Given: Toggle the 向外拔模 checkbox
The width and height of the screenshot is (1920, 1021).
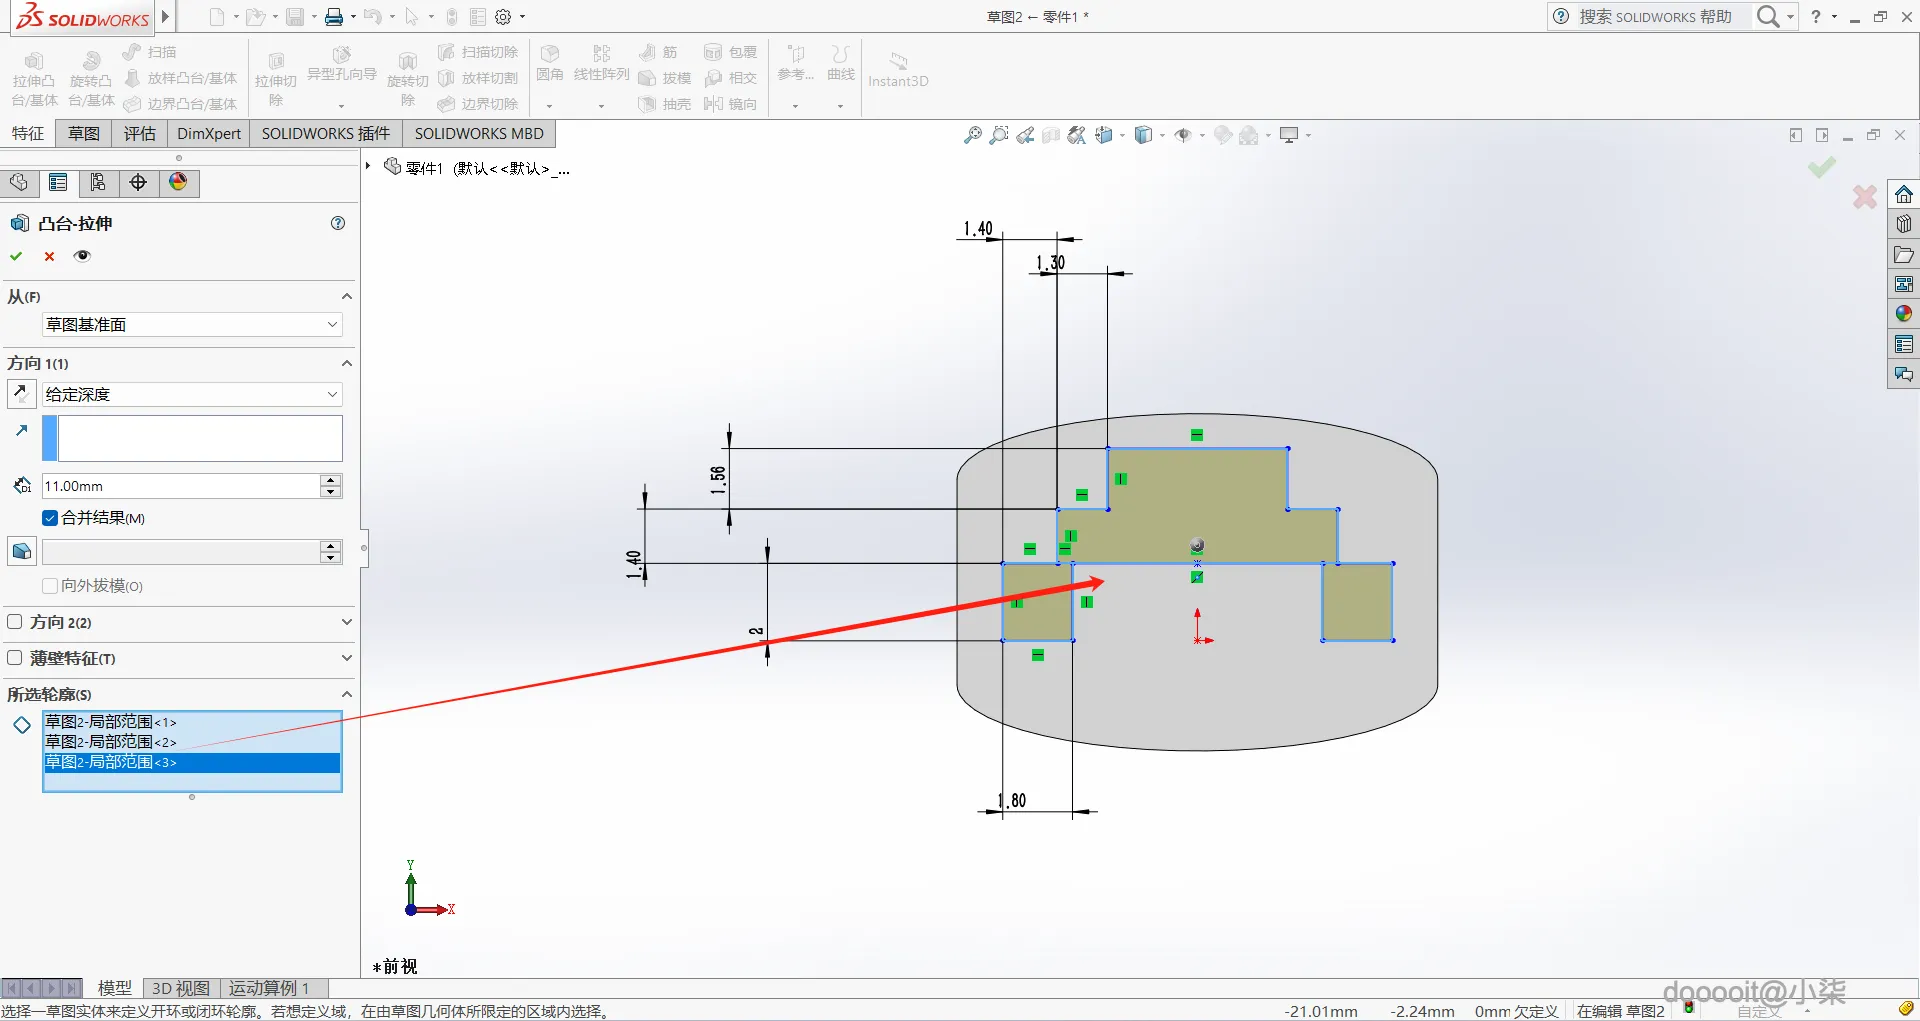Looking at the screenshot, I should pos(50,586).
